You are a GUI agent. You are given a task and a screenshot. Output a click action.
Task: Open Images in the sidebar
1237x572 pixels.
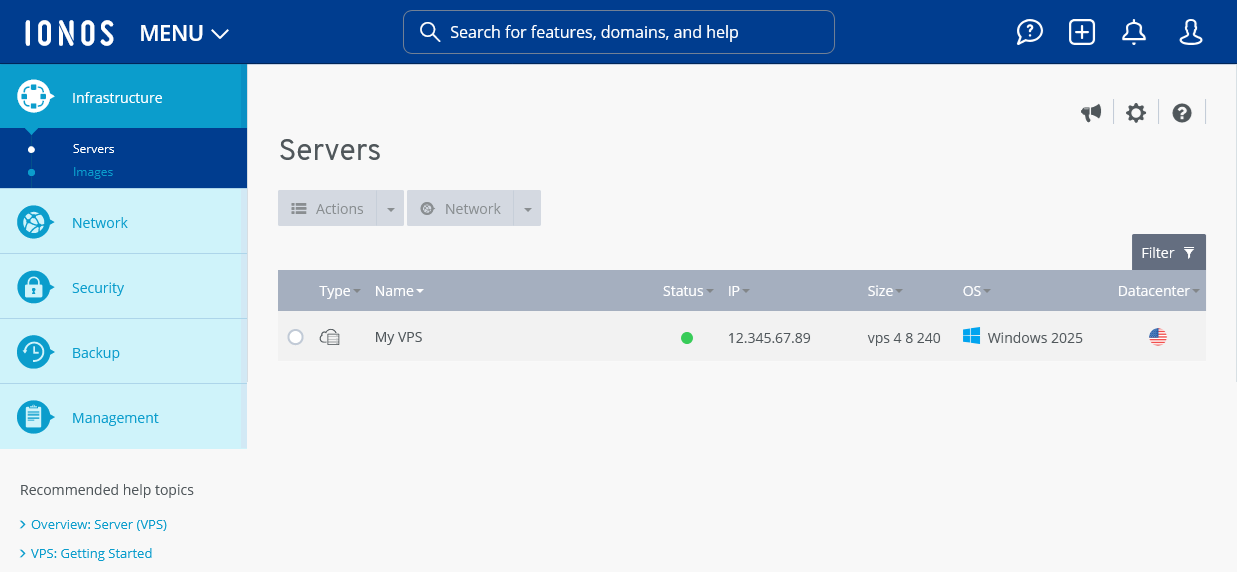coord(93,172)
